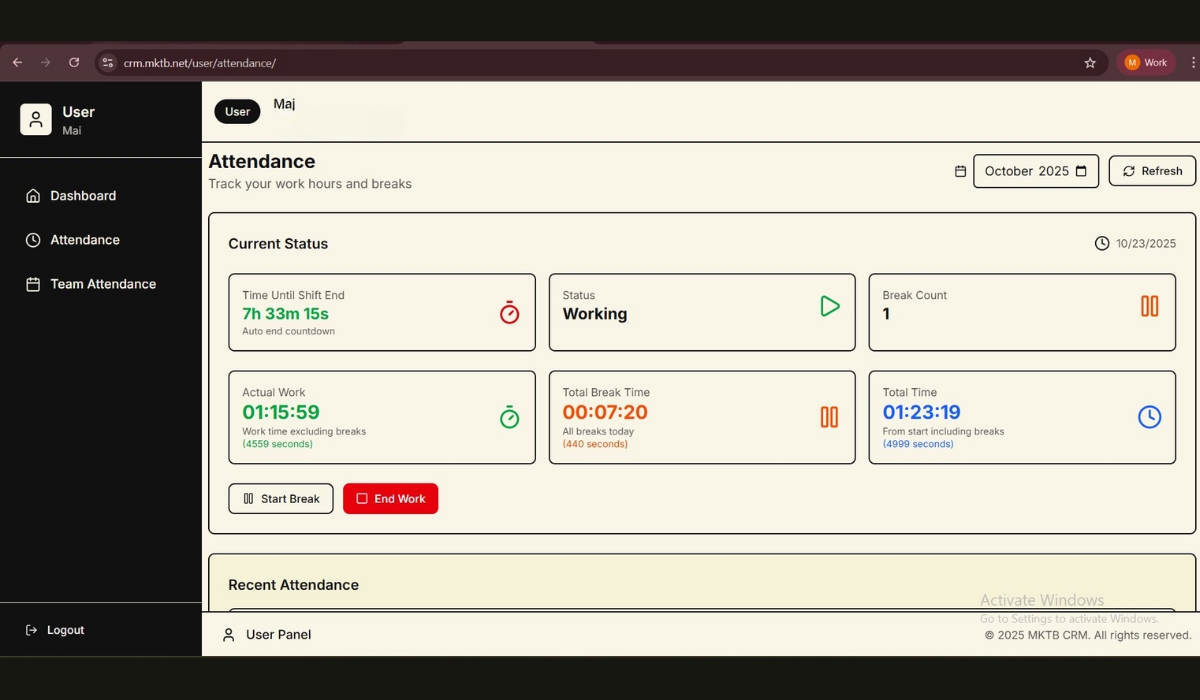Click the calendar icon left of month field
This screenshot has width=1200, height=700.
coord(960,171)
